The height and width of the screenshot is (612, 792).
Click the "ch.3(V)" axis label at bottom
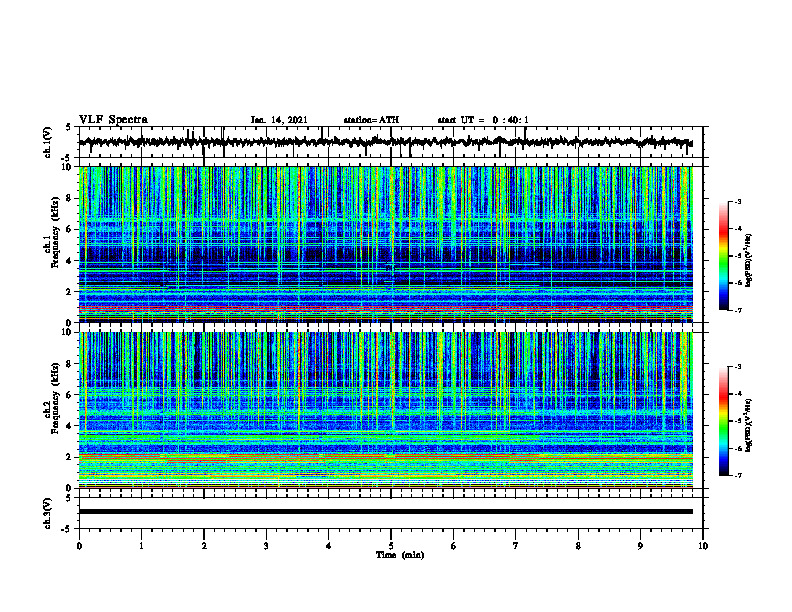[48, 513]
